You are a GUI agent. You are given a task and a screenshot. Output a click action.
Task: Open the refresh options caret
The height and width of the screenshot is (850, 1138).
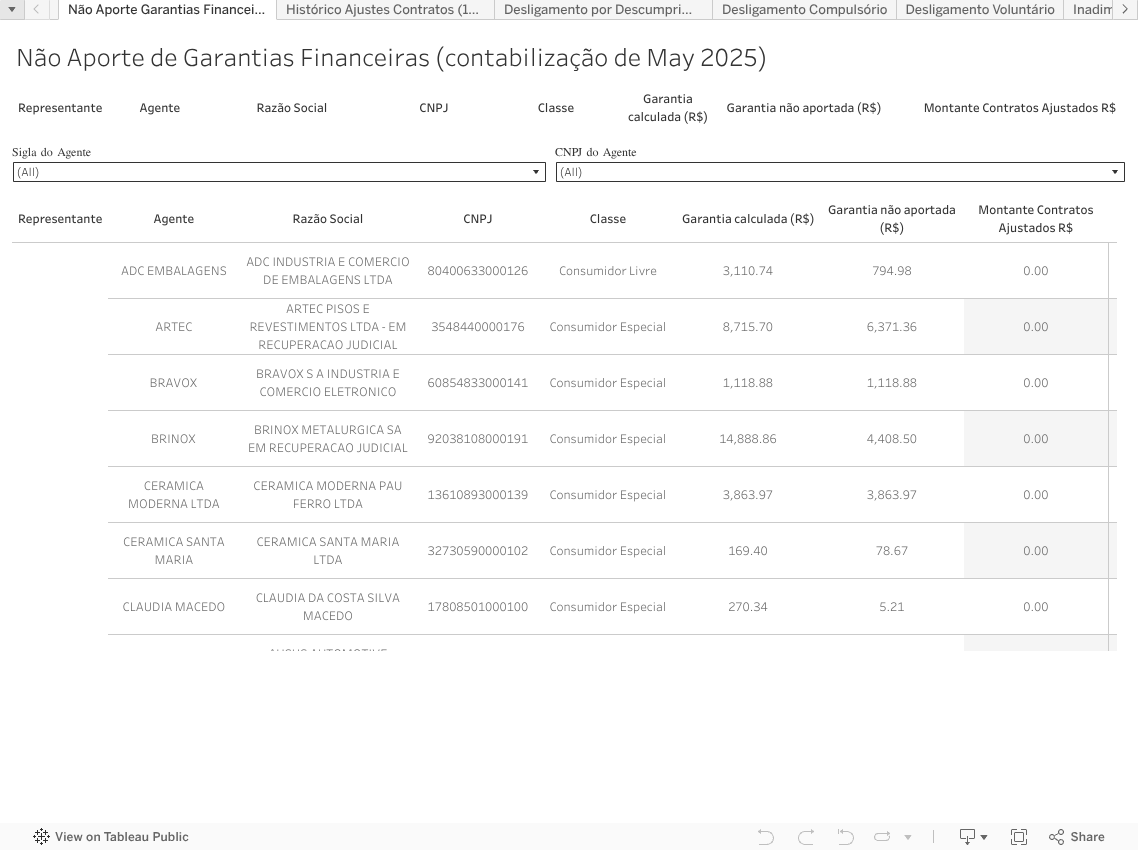coord(907,838)
